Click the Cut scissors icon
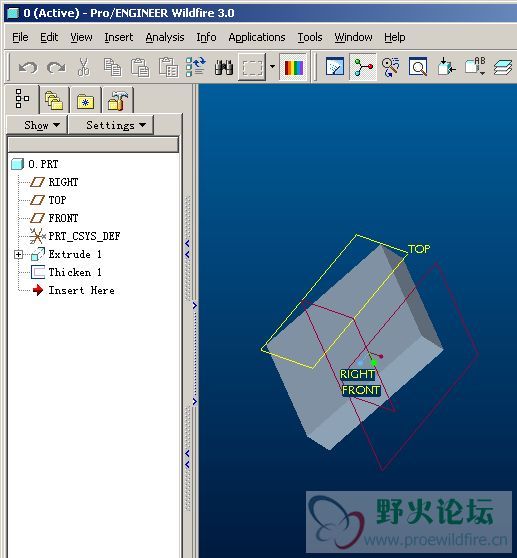Image resolution: width=517 pixels, height=558 pixels. tap(84, 67)
